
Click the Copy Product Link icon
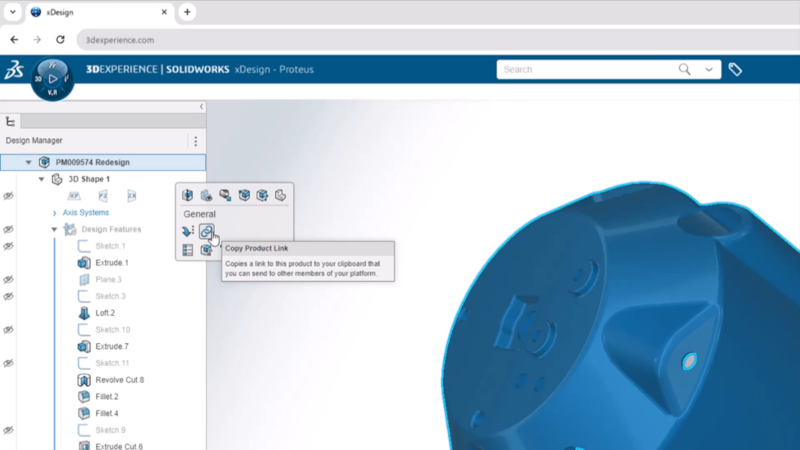[206, 231]
